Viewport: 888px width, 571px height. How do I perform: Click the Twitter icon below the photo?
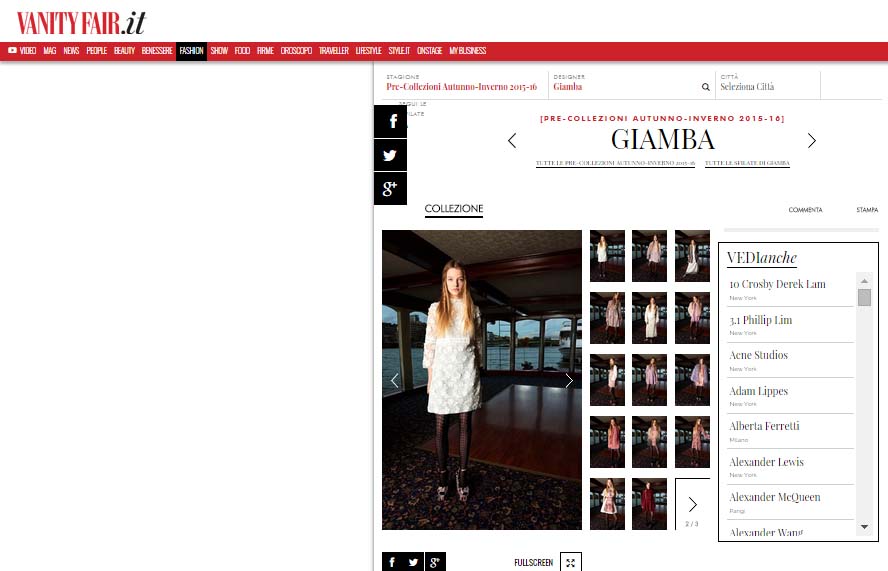click(x=413, y=562)
